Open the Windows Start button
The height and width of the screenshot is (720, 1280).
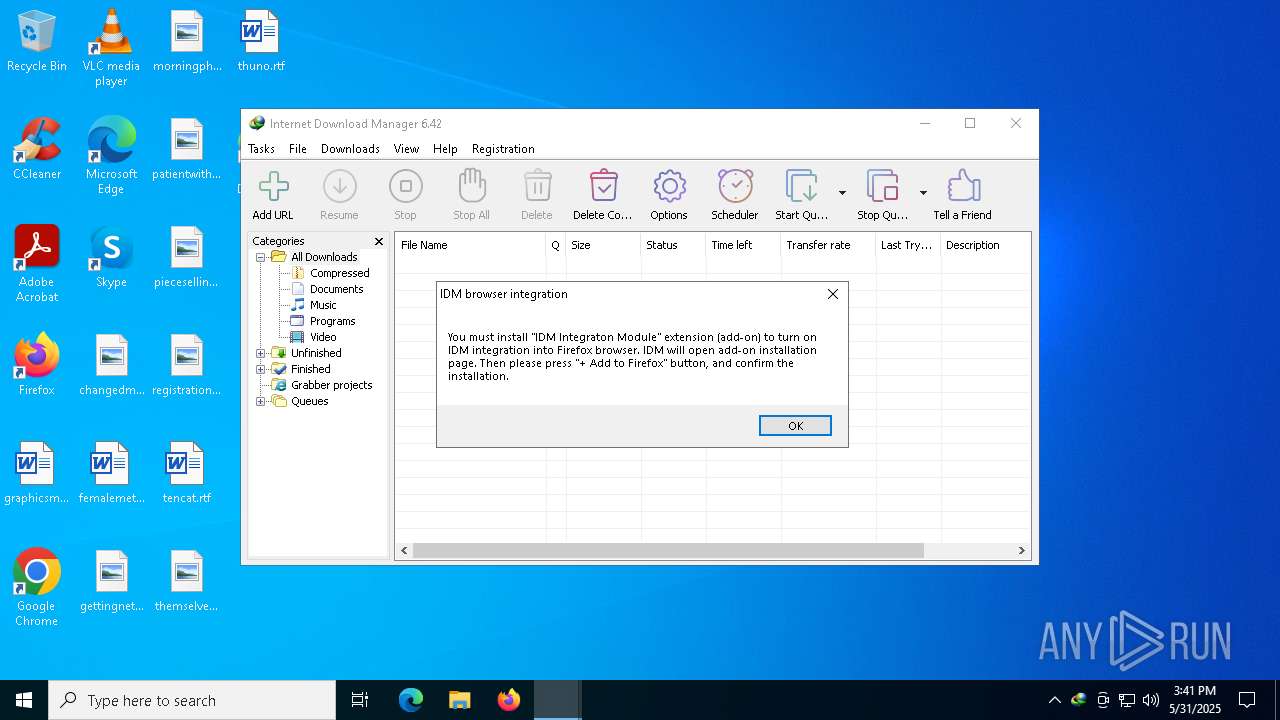24,700
